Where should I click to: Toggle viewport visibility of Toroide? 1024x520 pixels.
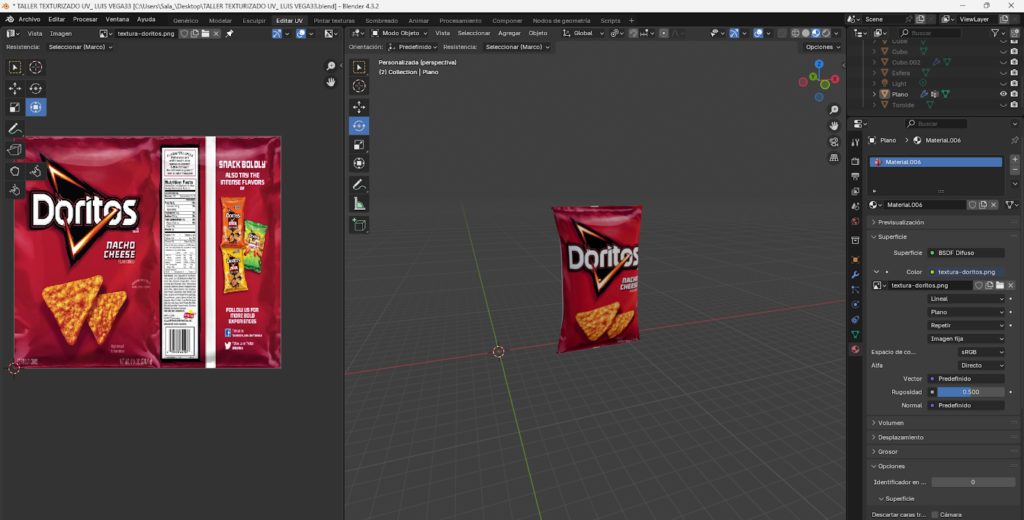point(1004,105)
